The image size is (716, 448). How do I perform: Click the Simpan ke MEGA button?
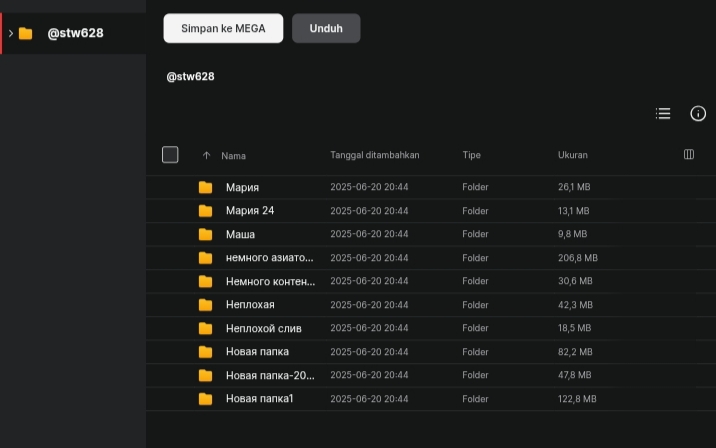223,28
